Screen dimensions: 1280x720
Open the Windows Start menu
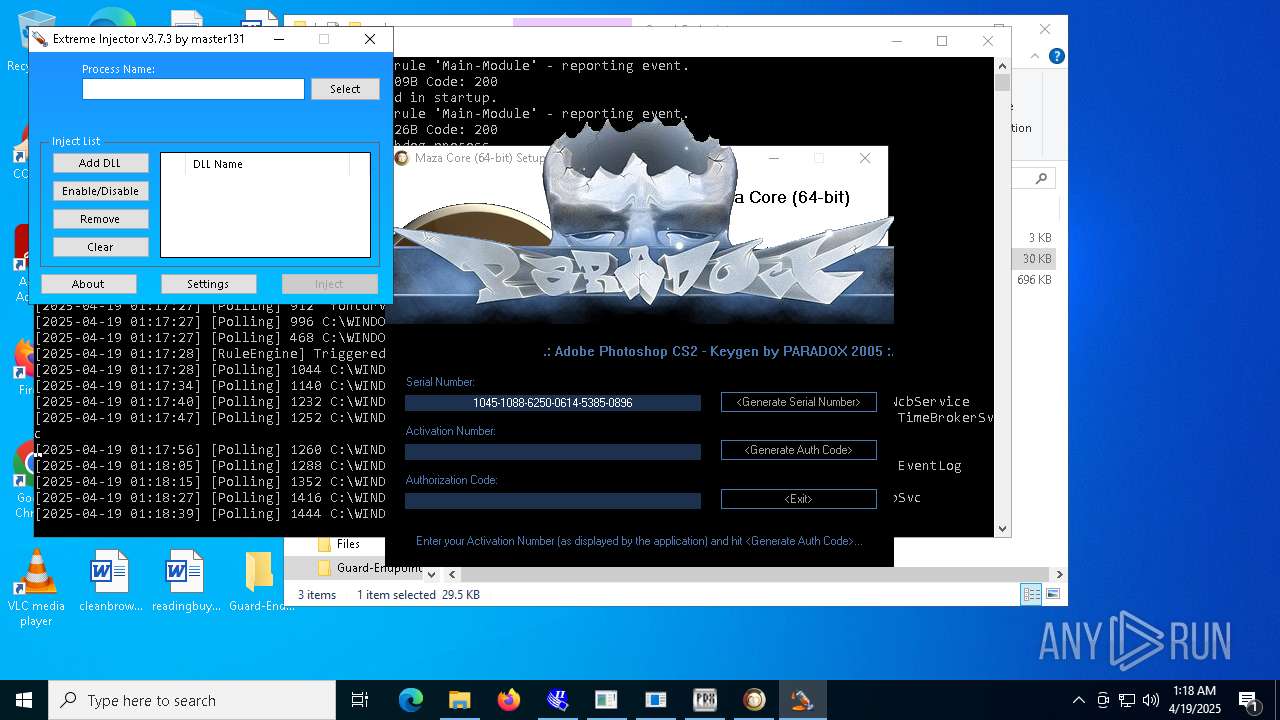click(x=24, y=700)
